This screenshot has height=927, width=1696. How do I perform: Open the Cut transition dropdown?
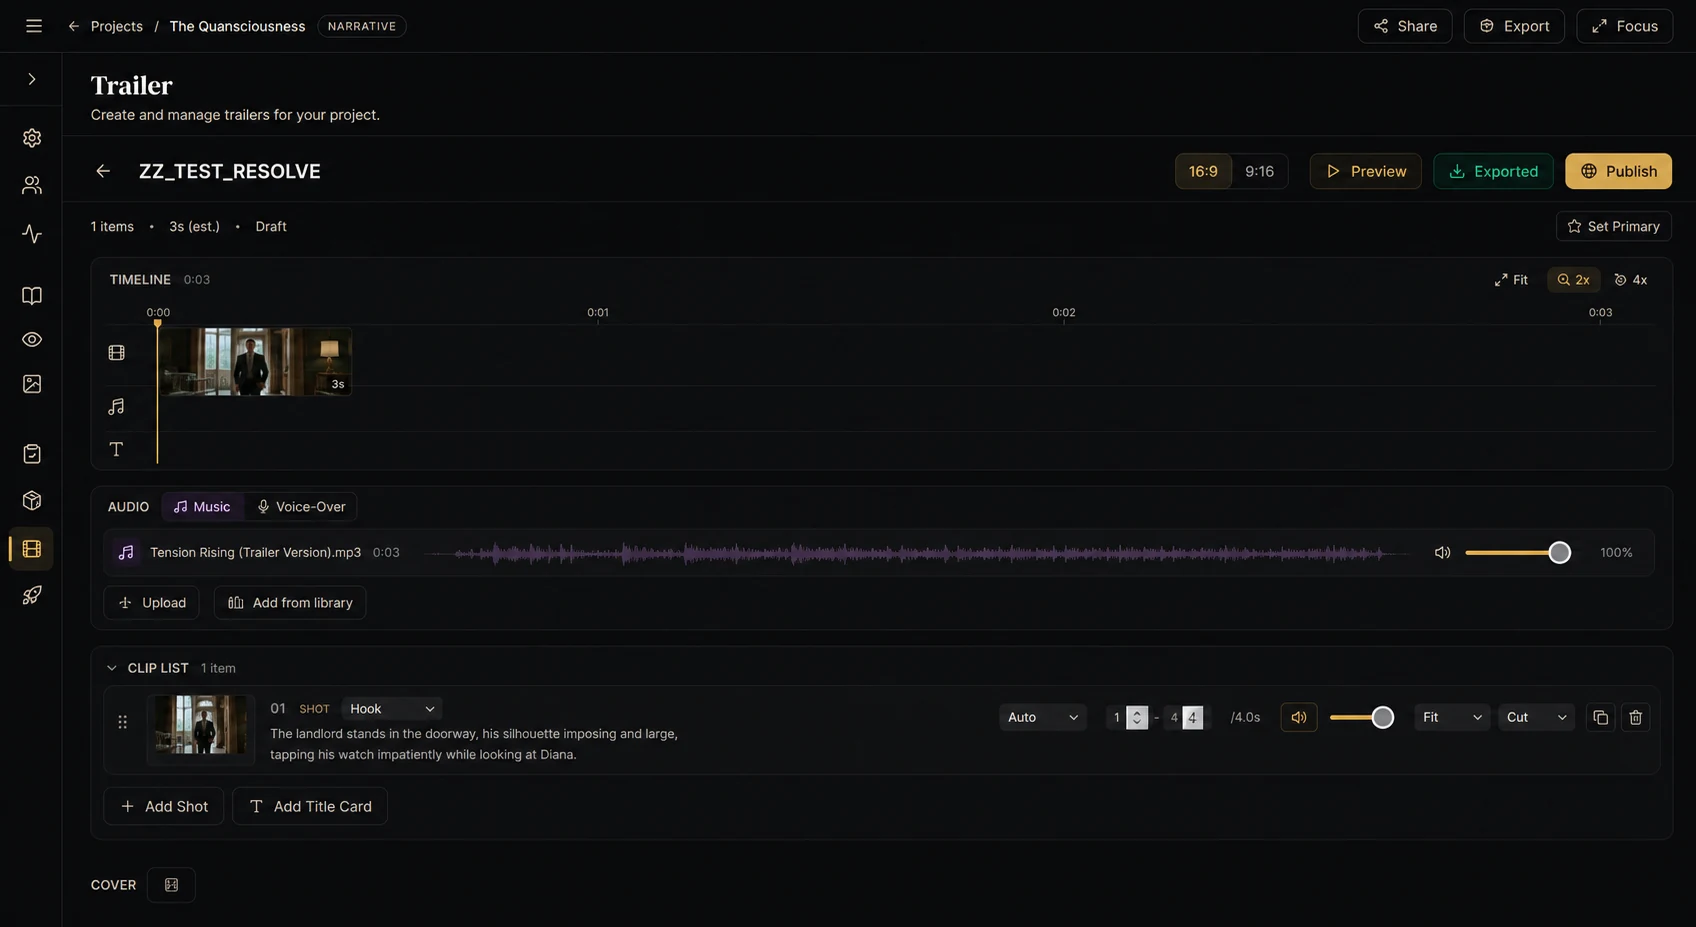1536,718
